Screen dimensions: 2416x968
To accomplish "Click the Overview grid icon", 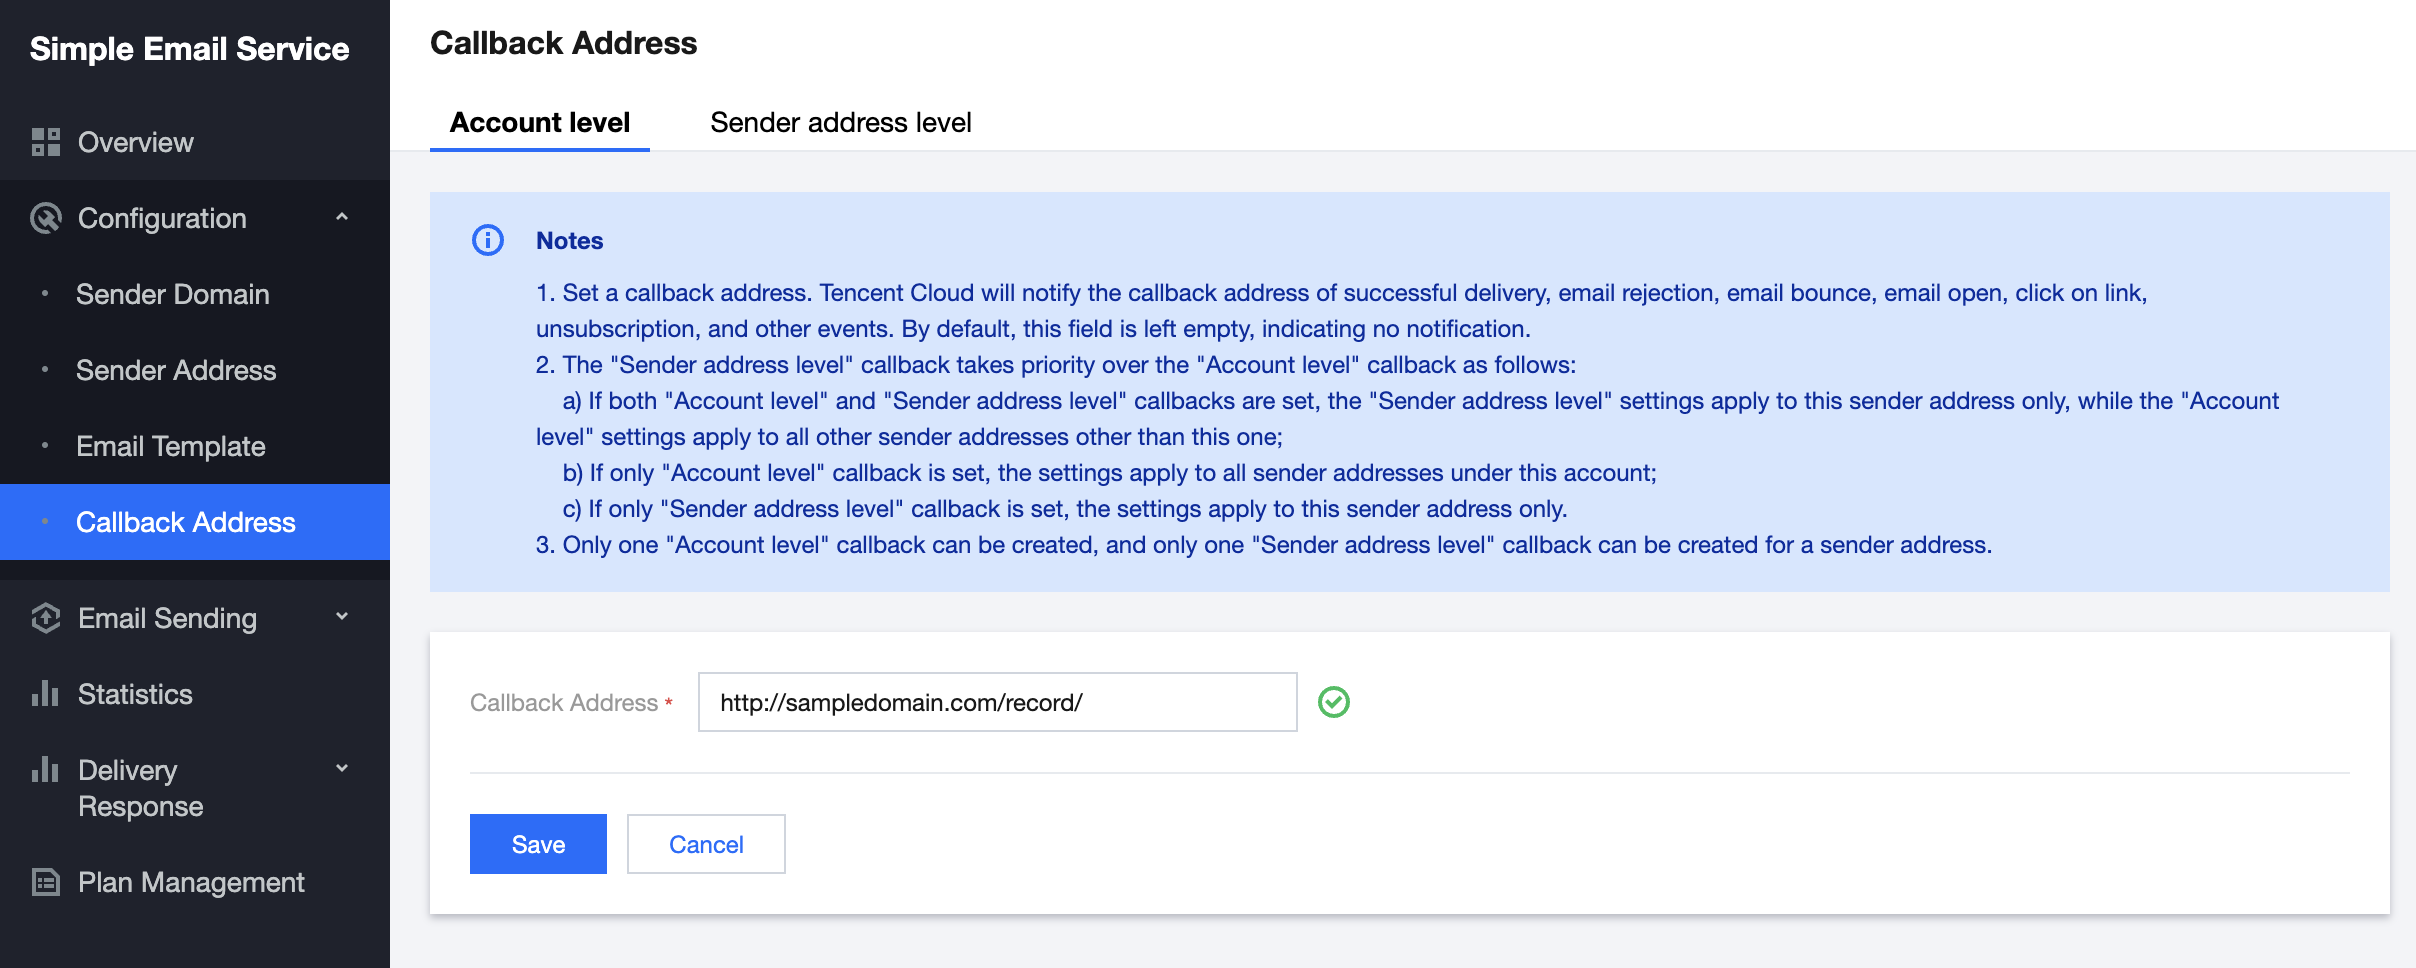I will point(46,142).
